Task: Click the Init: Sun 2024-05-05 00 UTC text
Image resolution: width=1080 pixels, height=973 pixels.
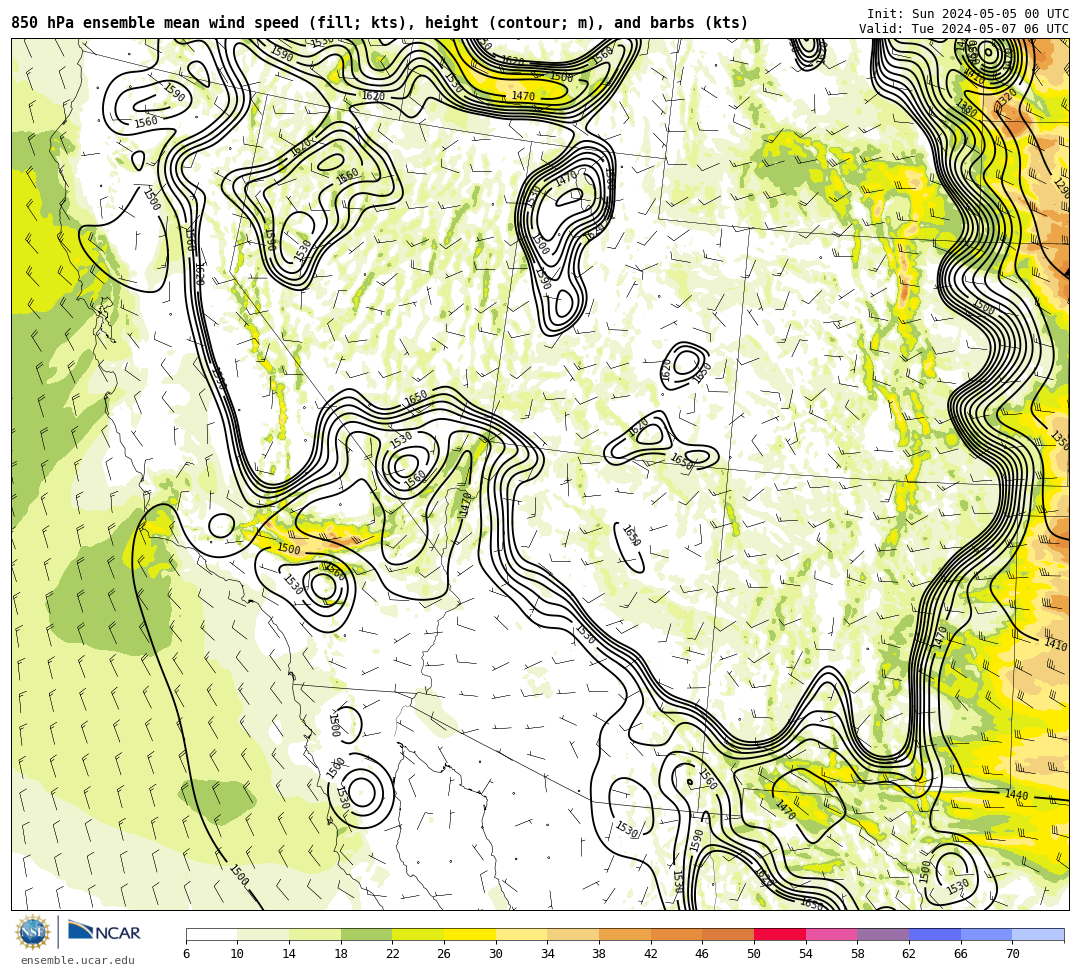Action: coord(968,14)
